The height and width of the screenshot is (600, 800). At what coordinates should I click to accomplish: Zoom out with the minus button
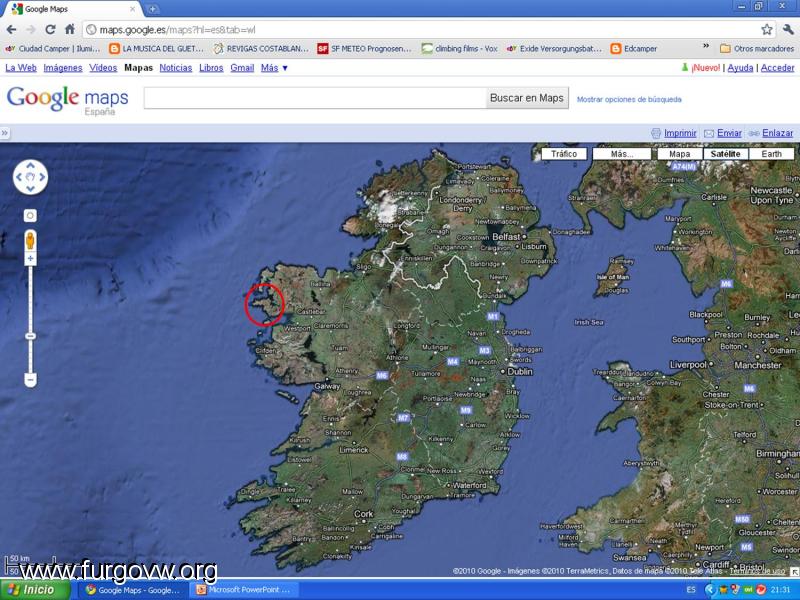30,380
